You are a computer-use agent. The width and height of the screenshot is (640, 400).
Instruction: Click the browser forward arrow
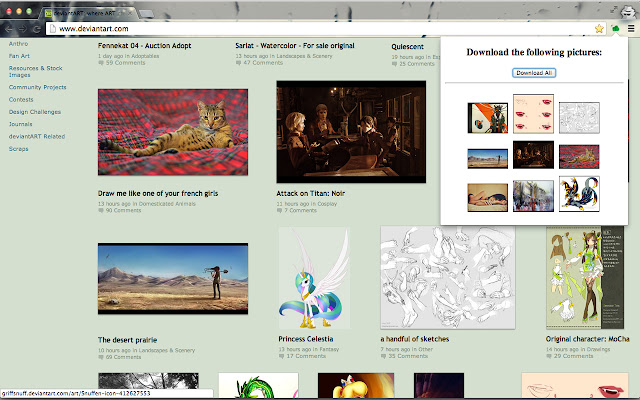tap(22, 29)
